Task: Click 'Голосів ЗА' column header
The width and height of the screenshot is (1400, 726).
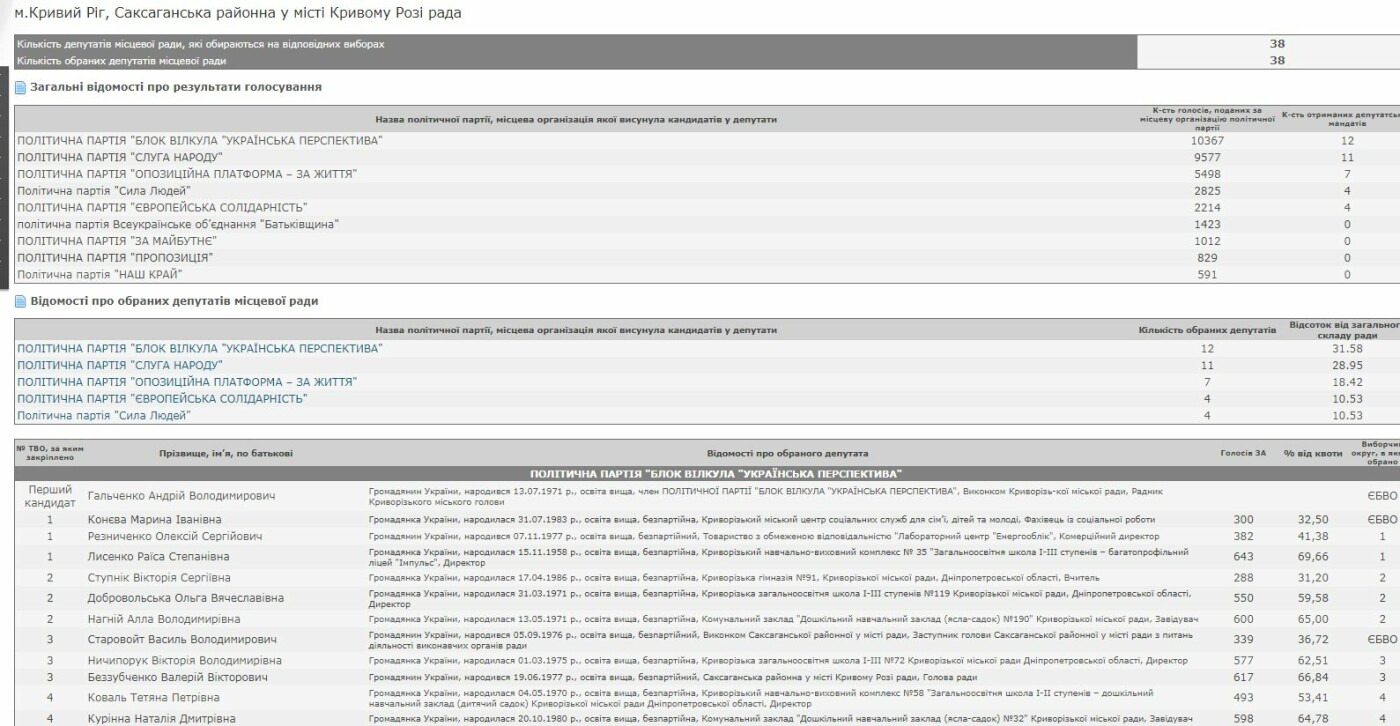Action: pos(1242,453)
